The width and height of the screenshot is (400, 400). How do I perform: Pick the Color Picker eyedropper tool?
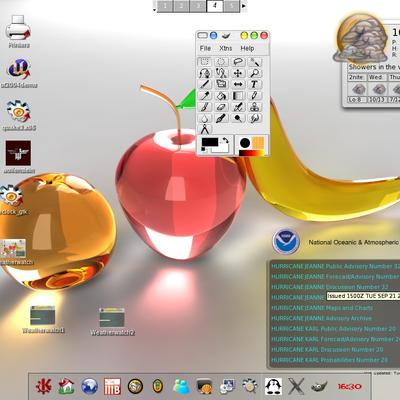[205, 96]
